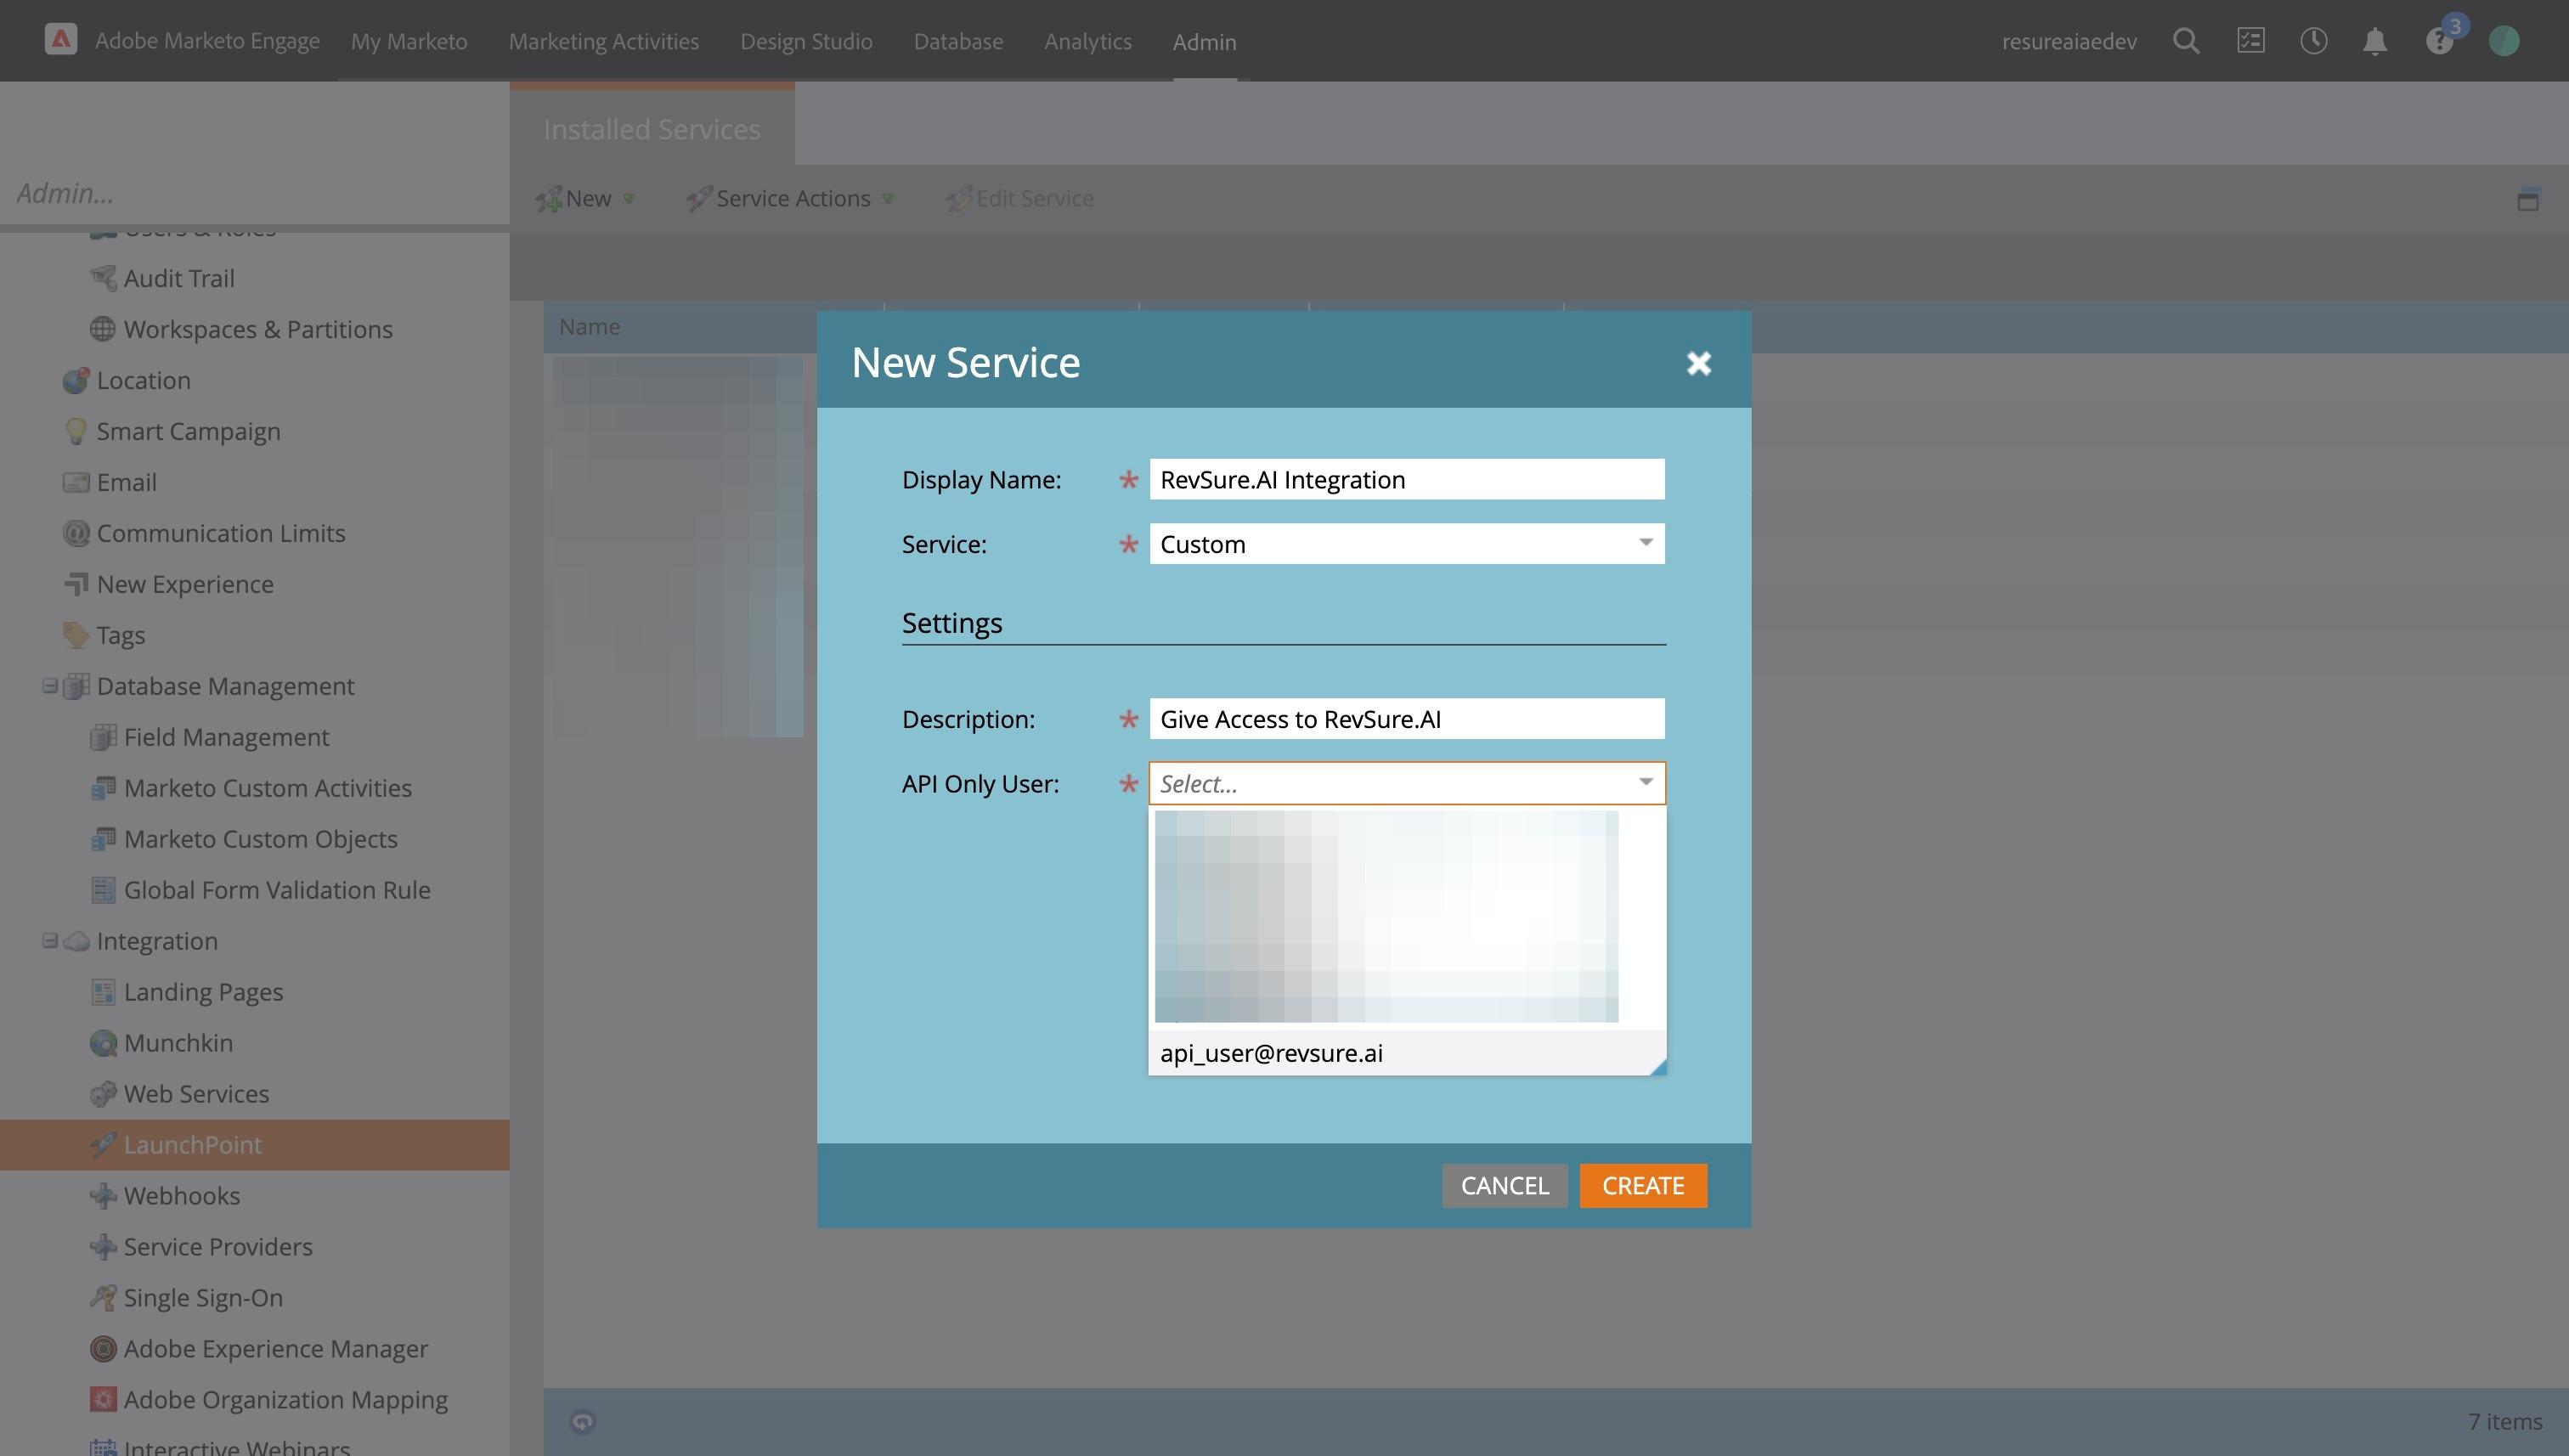Click the user avatar icon
This screenshot has width=2569, height=1456.
click(x=2503, y=41)
